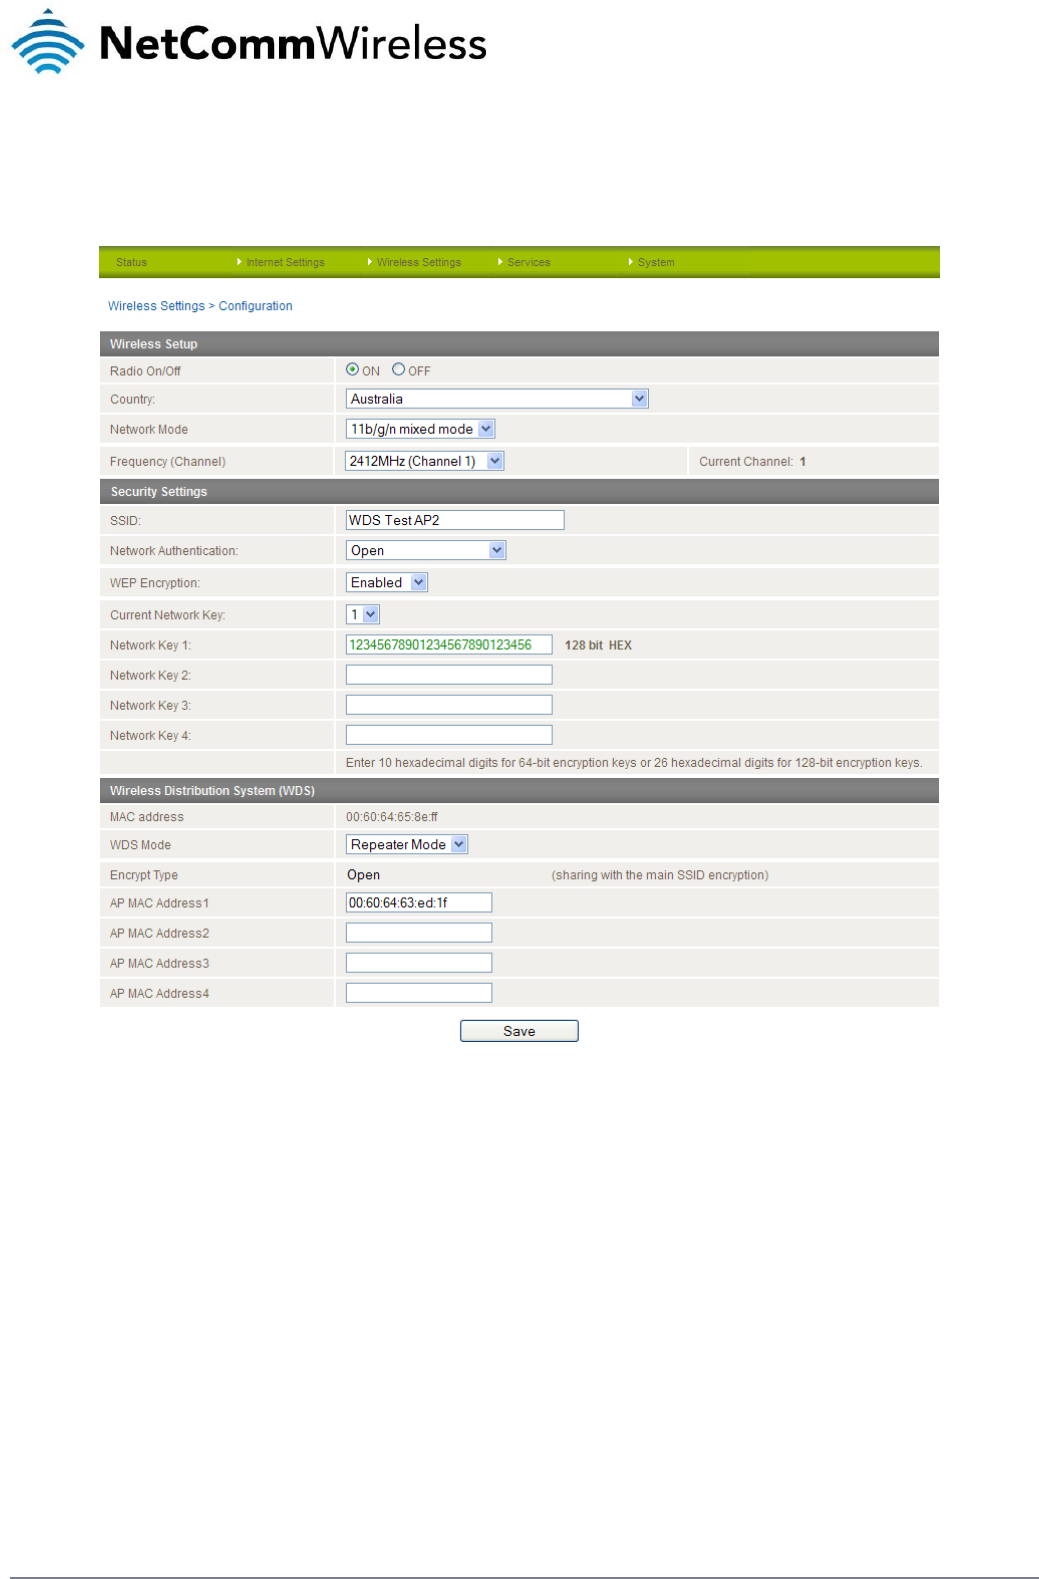
Task: Click the Wireless Distribution System (WDS) header
Action: click(519, 791)
